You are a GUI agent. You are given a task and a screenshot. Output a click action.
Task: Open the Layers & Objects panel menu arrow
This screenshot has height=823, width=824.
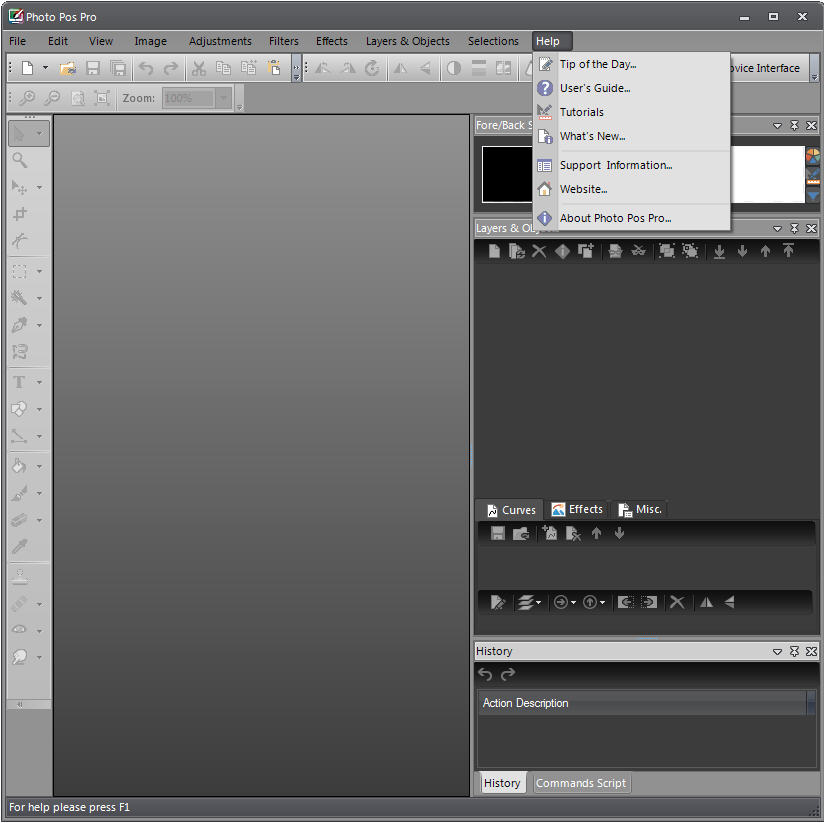click(x=777, y=228)
